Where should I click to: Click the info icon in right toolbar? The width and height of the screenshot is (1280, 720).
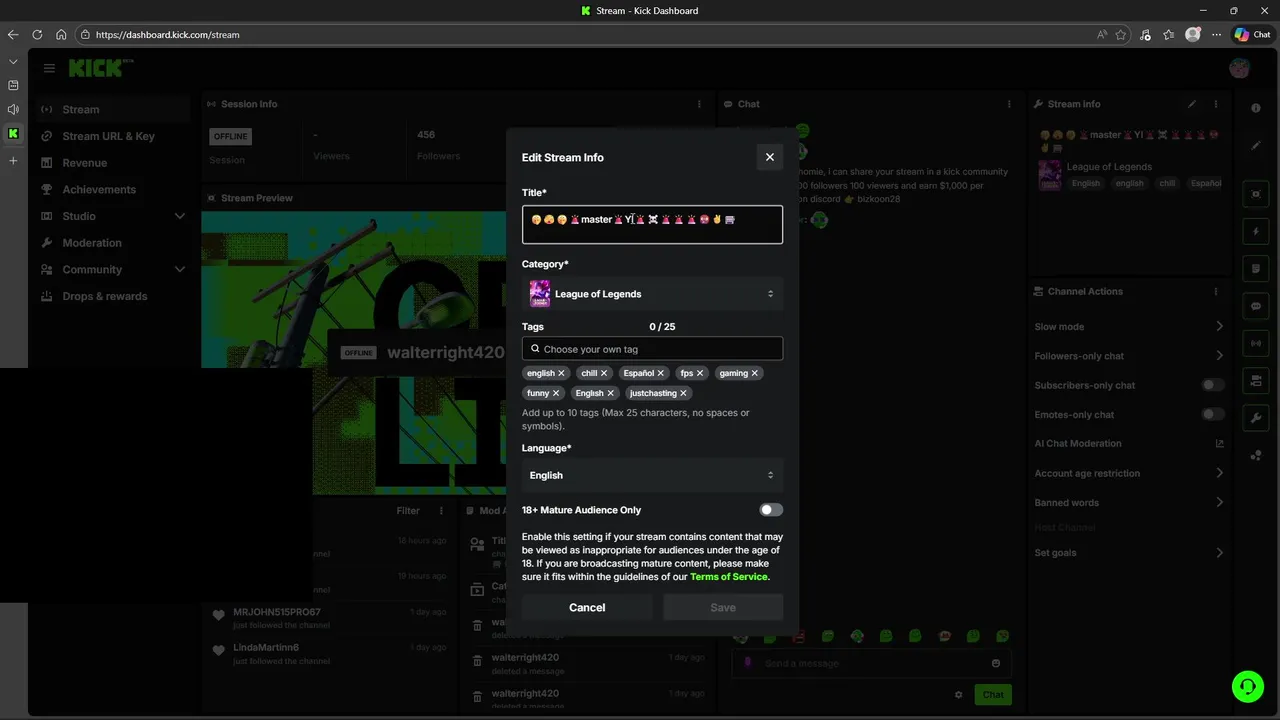tap(1256, 108)
